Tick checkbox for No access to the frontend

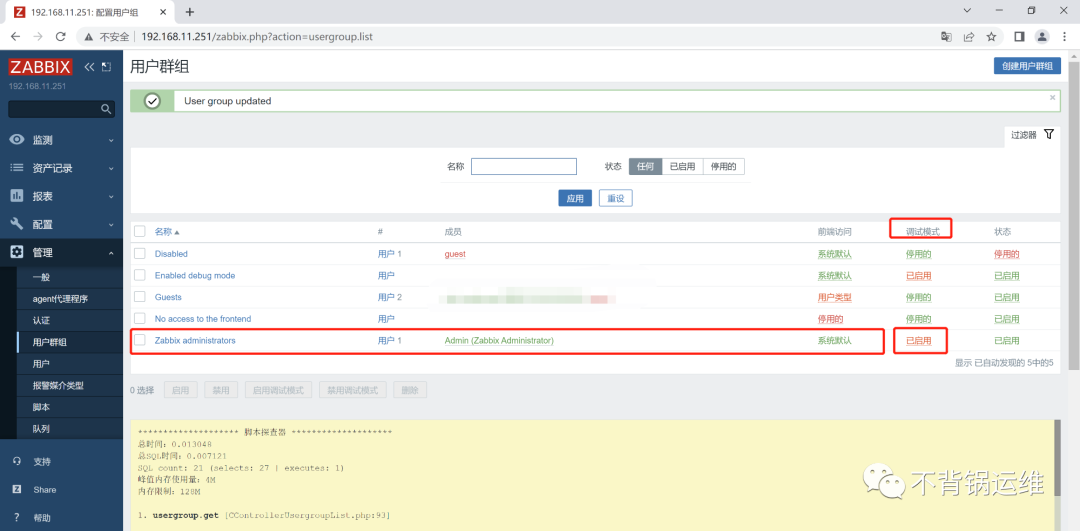coord(140,318)
